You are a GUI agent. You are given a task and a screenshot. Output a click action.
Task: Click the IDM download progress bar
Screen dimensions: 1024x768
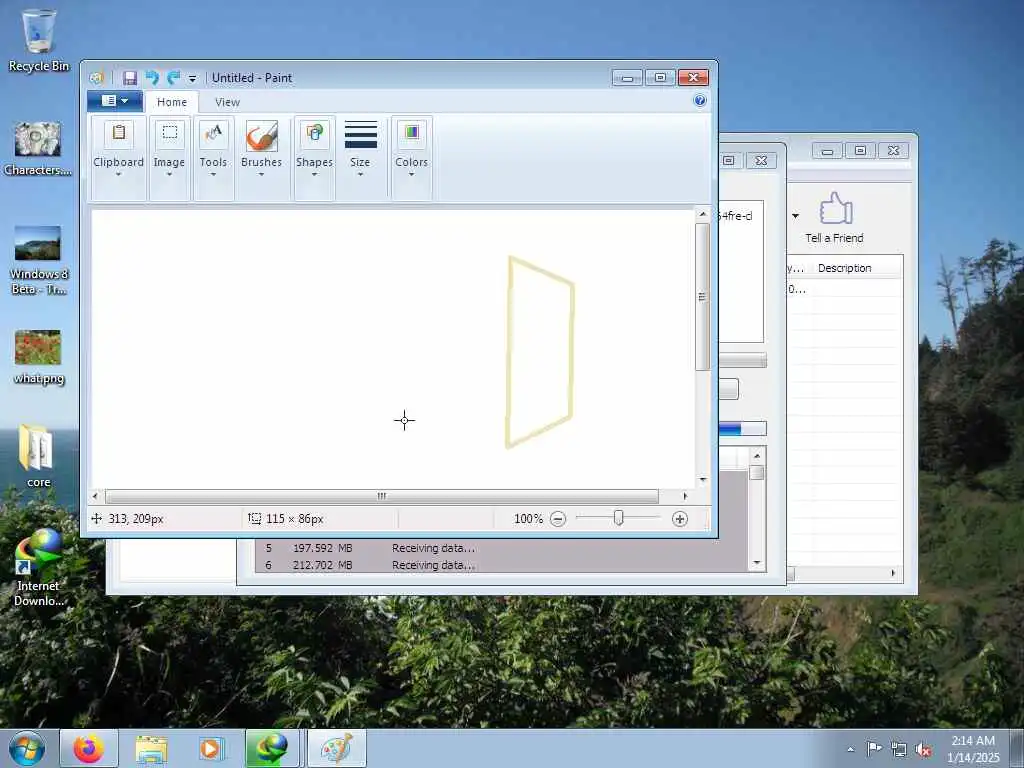coord(743,428)
